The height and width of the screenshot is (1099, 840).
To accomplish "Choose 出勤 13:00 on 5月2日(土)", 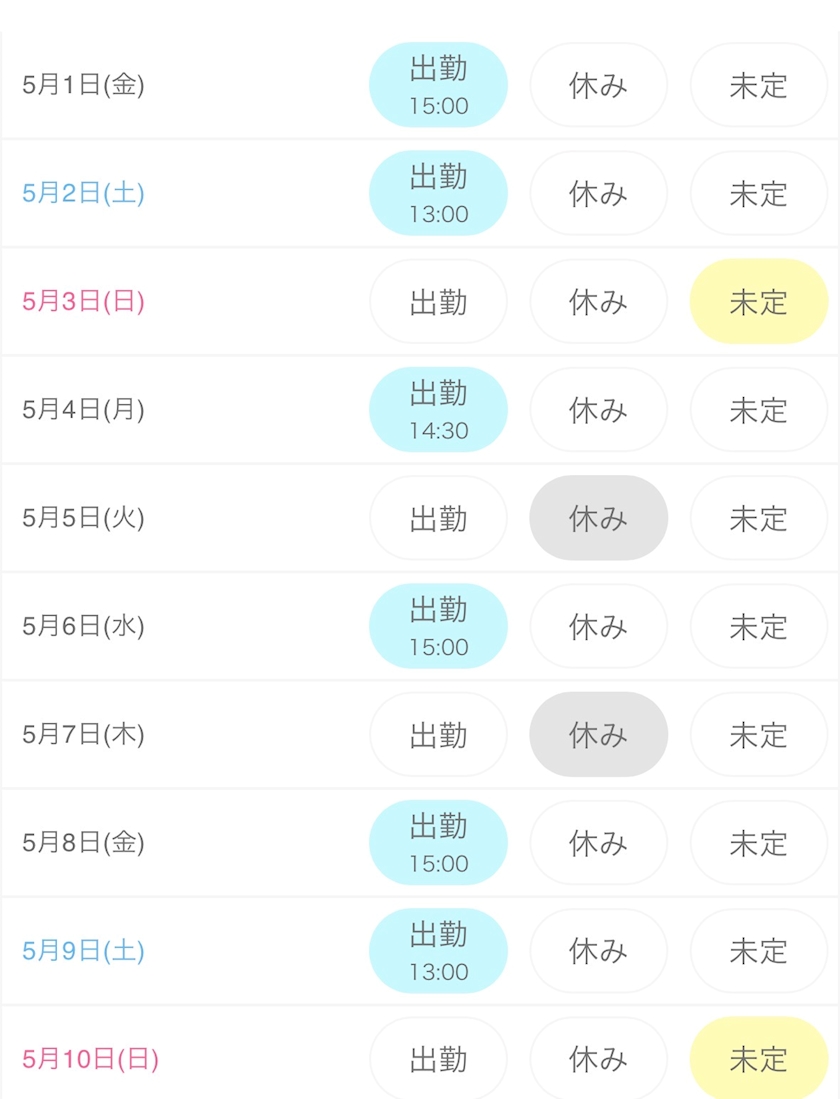I will point(438,193).
